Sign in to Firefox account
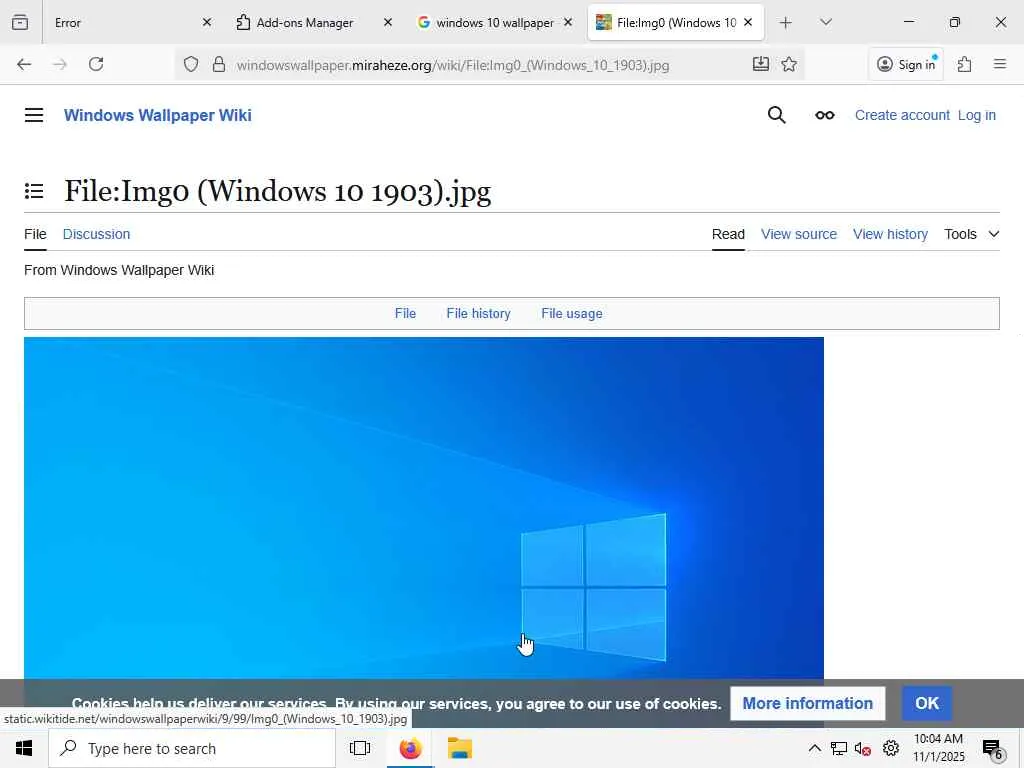This screenshot has height=768, width=1024. click(906, 64)
